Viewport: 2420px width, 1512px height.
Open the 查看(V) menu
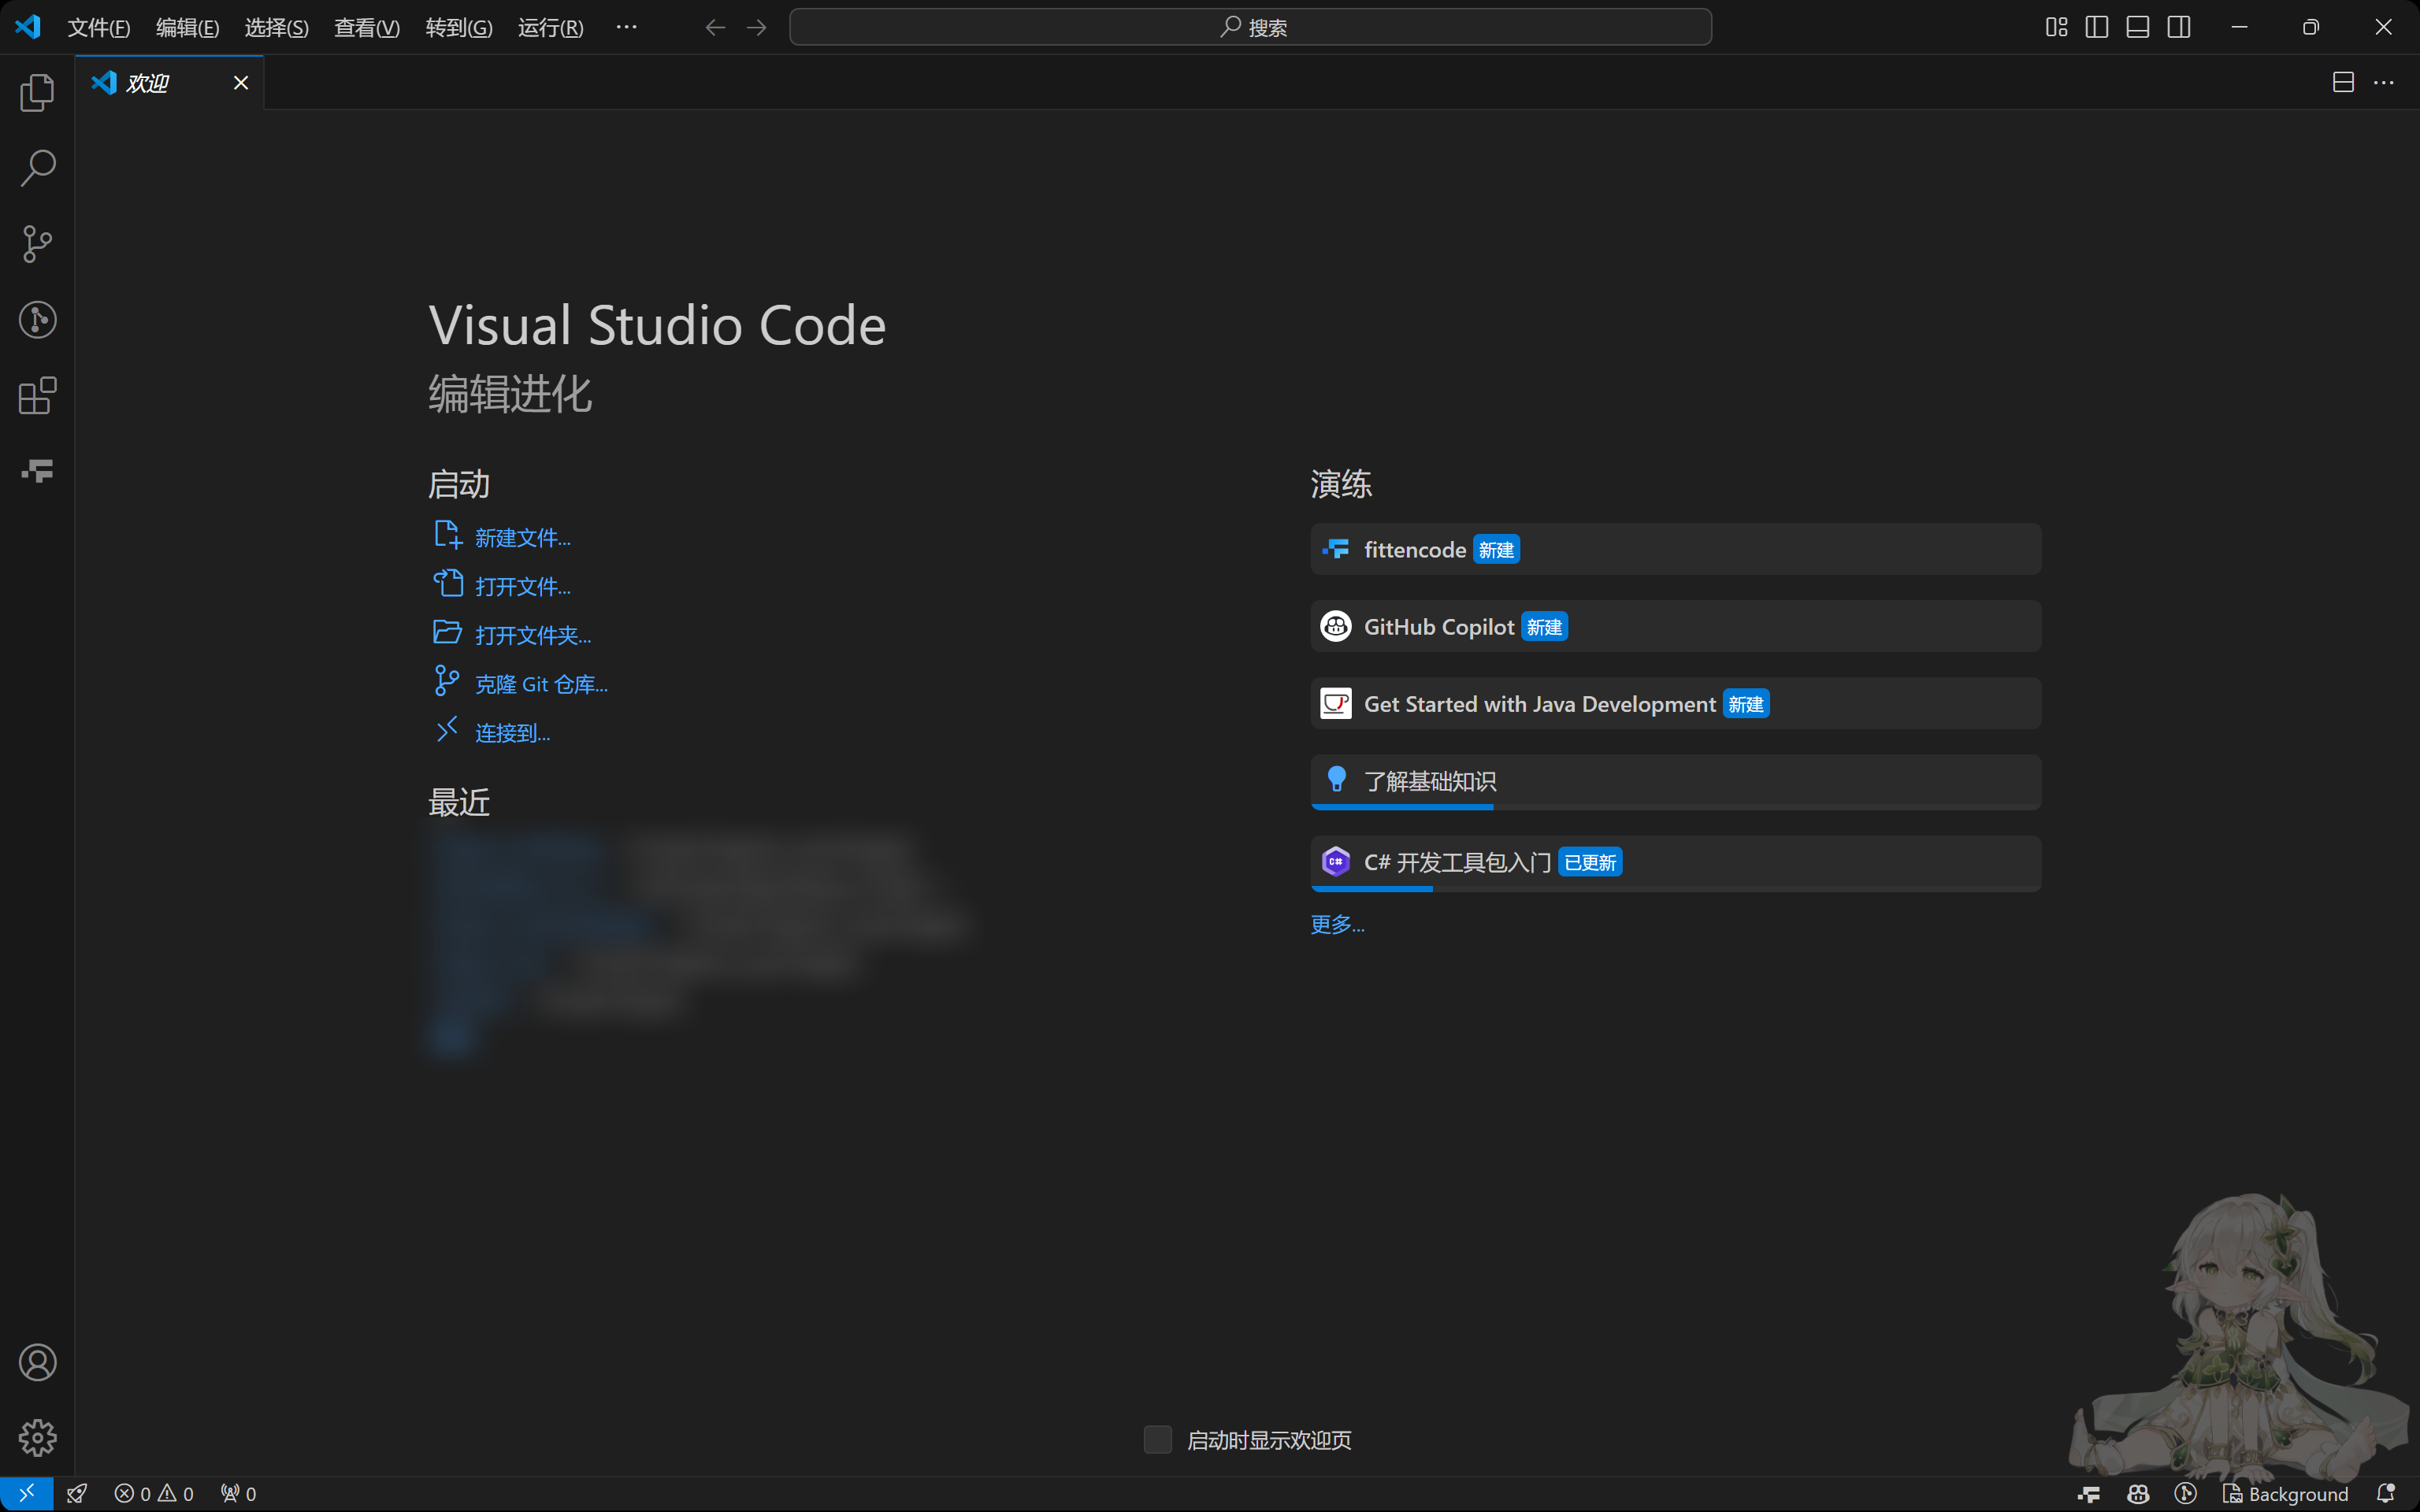coord(367,27)
